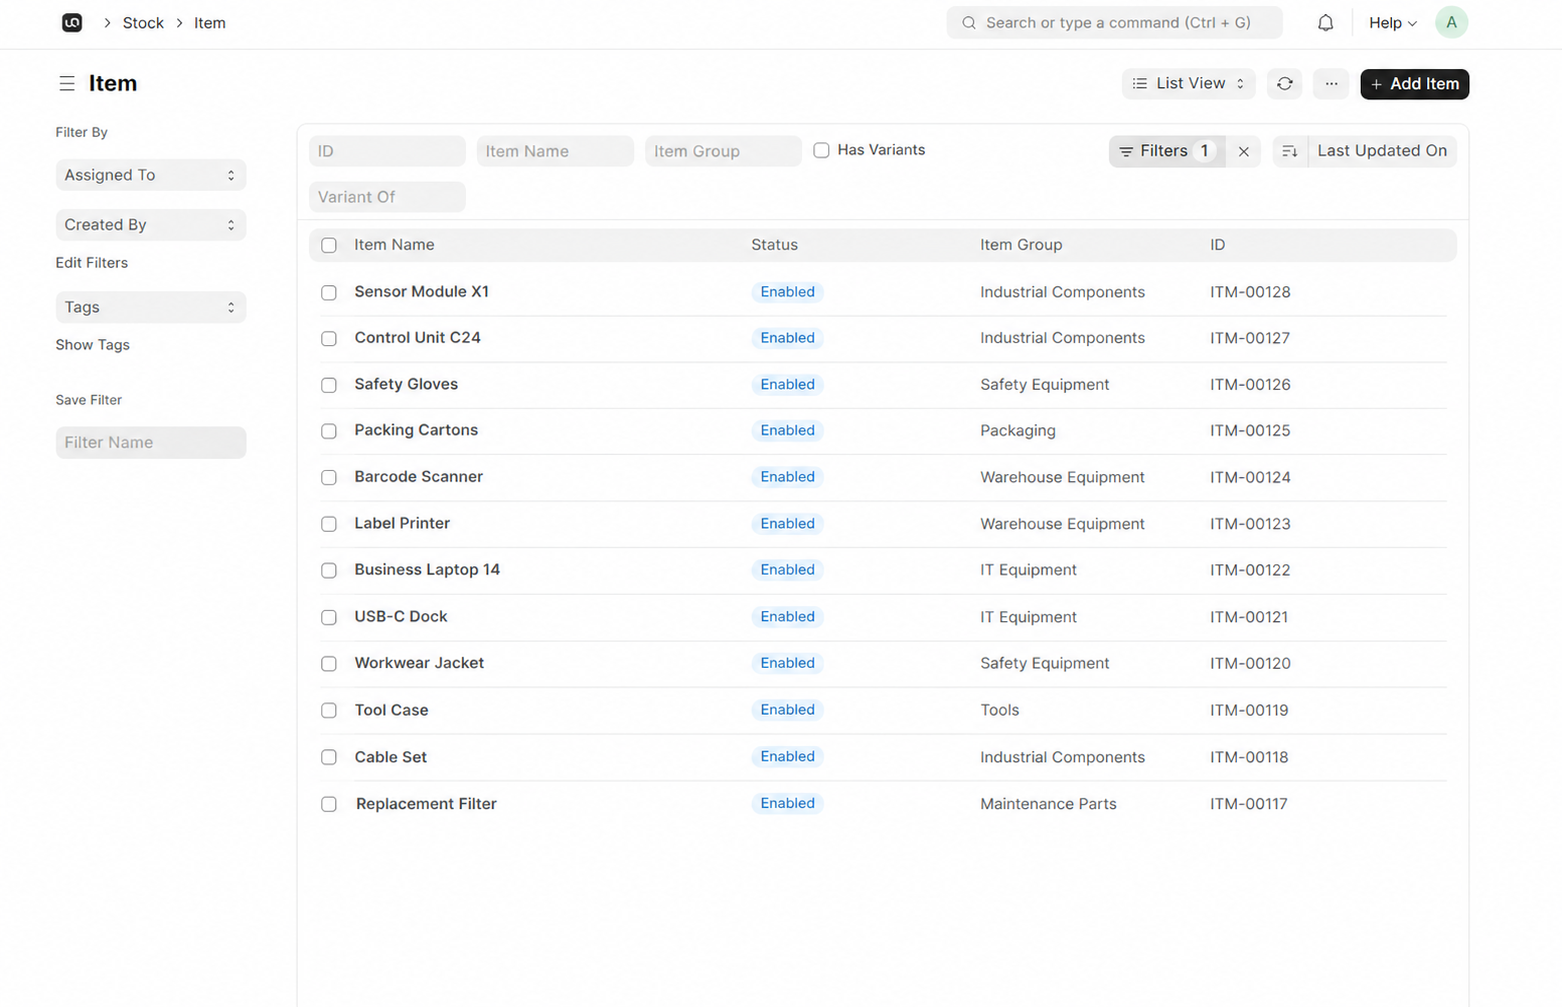
Task: Open the Created By filter dropdown
Action: point(151,225)
